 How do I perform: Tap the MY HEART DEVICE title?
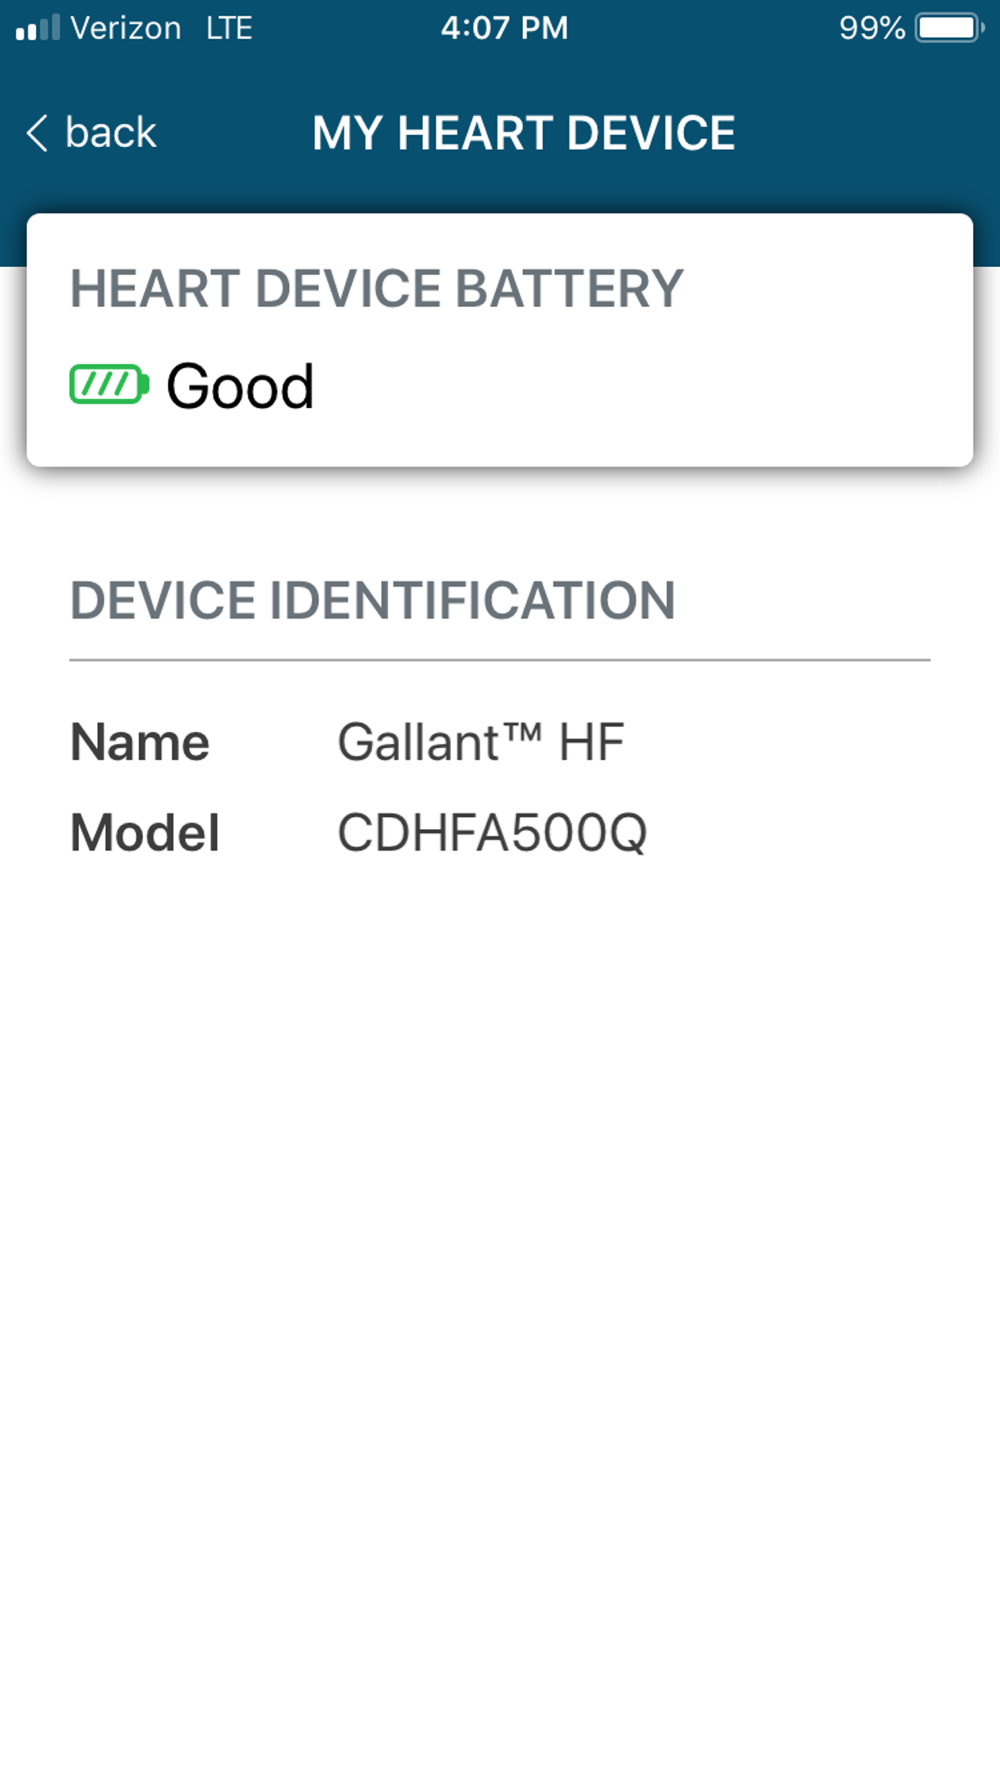523,133
